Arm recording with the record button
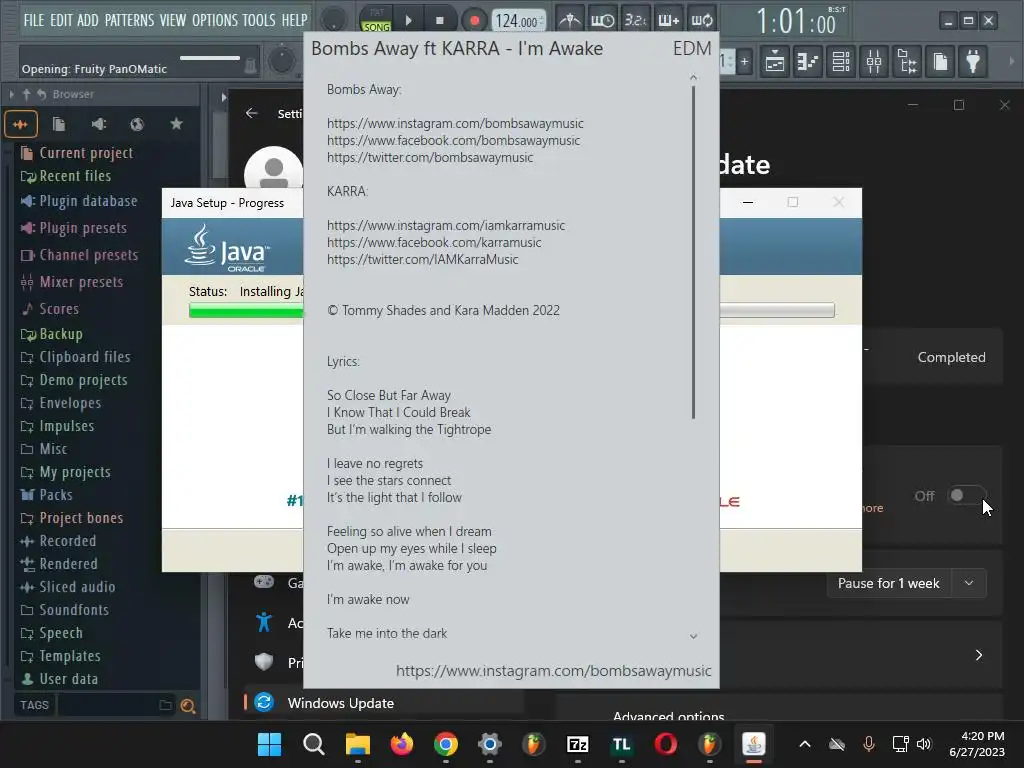This screenshot has width=1024, height=768. [475, 20]
